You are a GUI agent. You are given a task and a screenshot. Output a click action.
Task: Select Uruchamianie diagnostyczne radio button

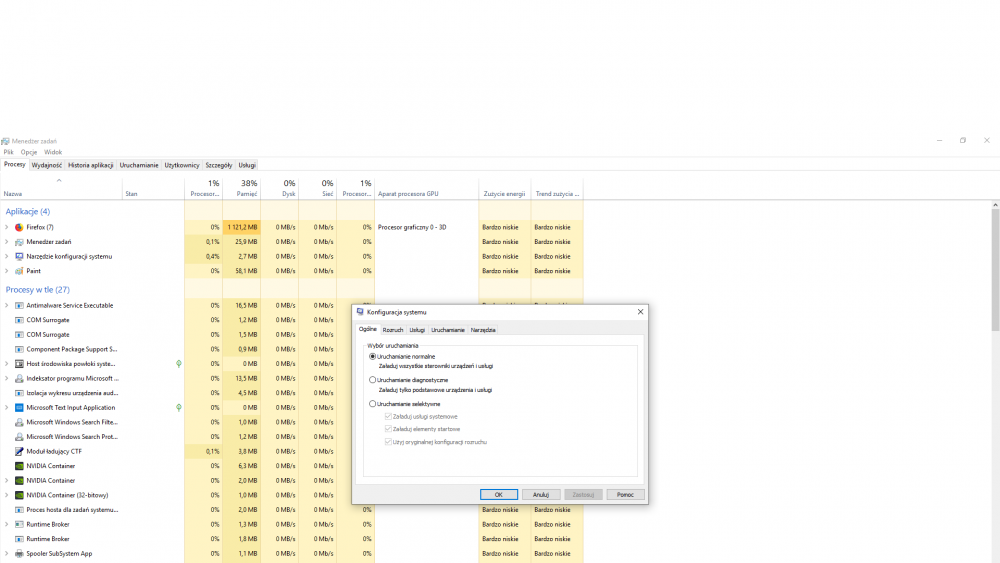pos(372,380)
